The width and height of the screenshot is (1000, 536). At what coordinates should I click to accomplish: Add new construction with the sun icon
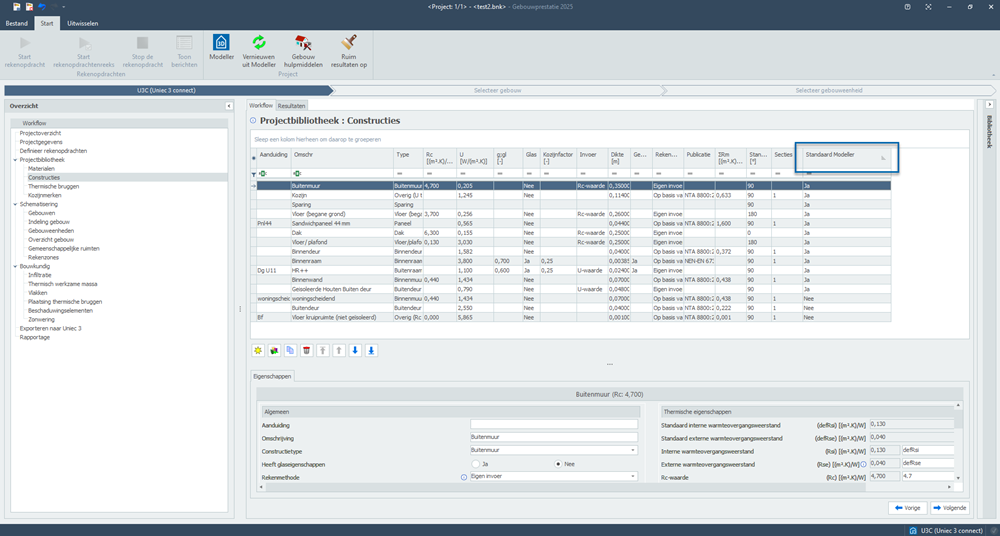coord(257,350)
